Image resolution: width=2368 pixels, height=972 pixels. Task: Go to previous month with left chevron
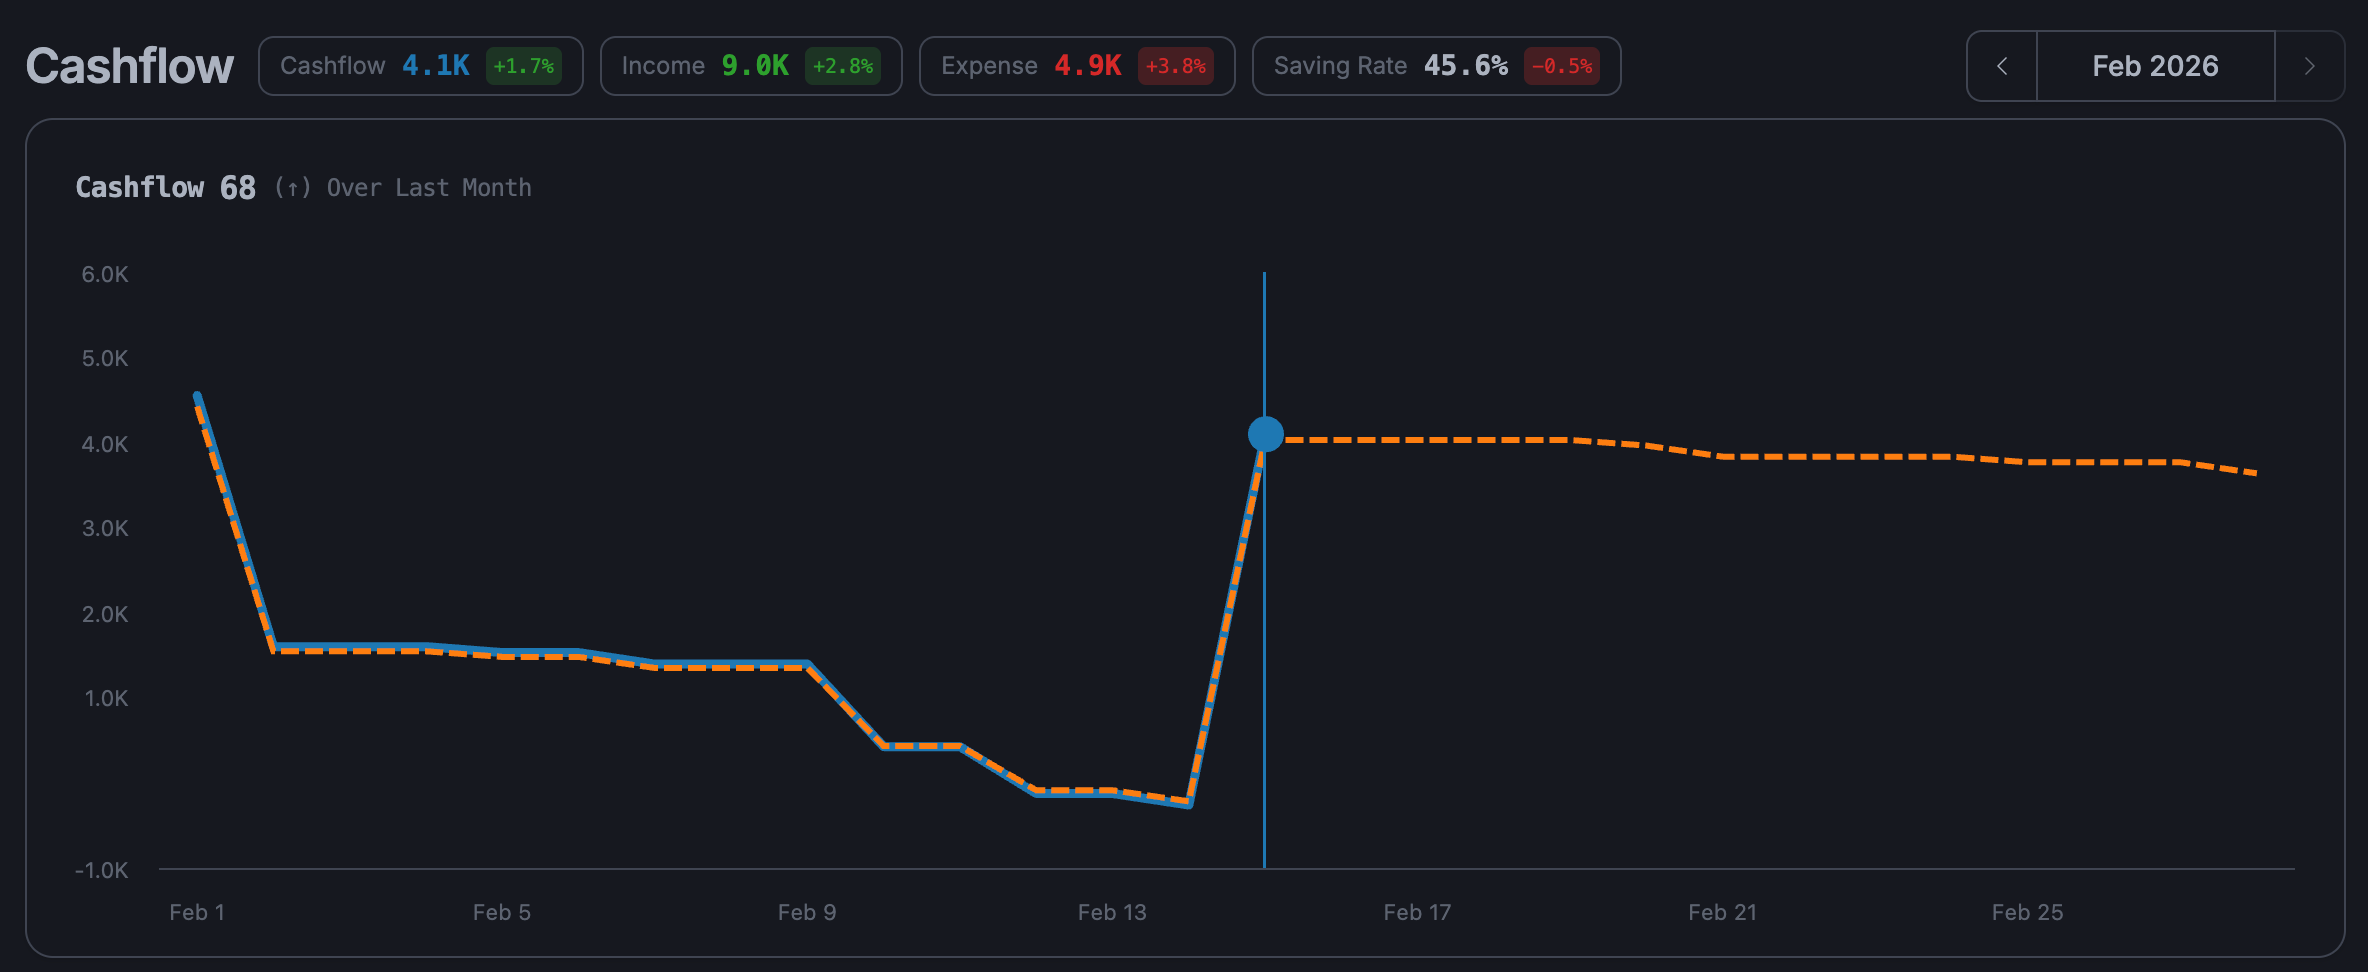(x=2002, y=66)
